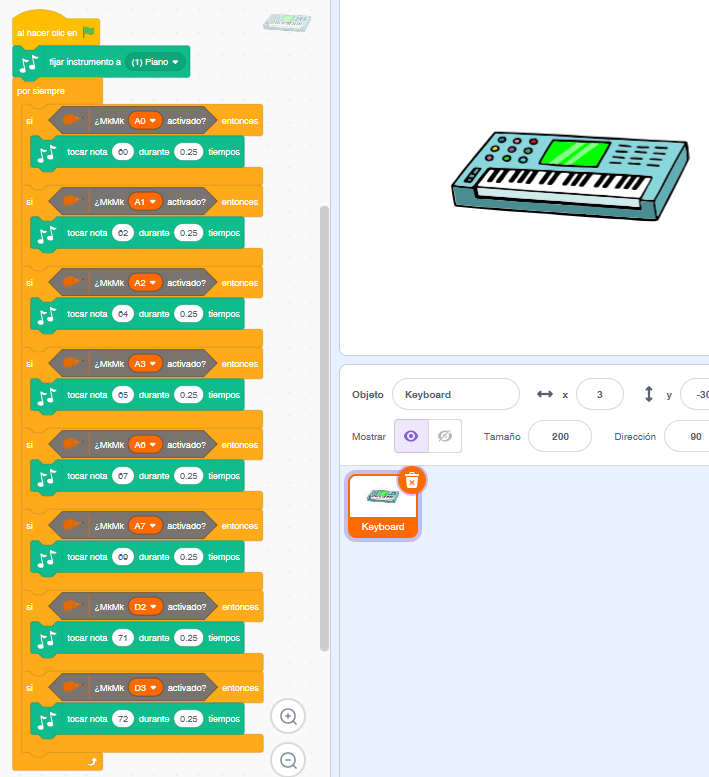Hide the sprite using crossed-eye button
Viewport: 709px width, 777px height.
(445, 436)
